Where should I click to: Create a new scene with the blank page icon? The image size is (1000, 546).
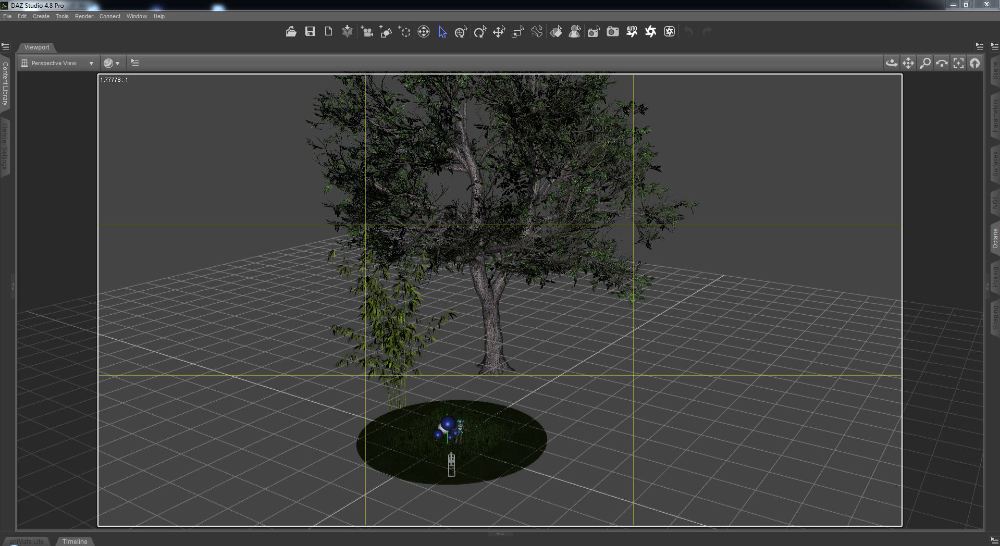pos(328,32)
